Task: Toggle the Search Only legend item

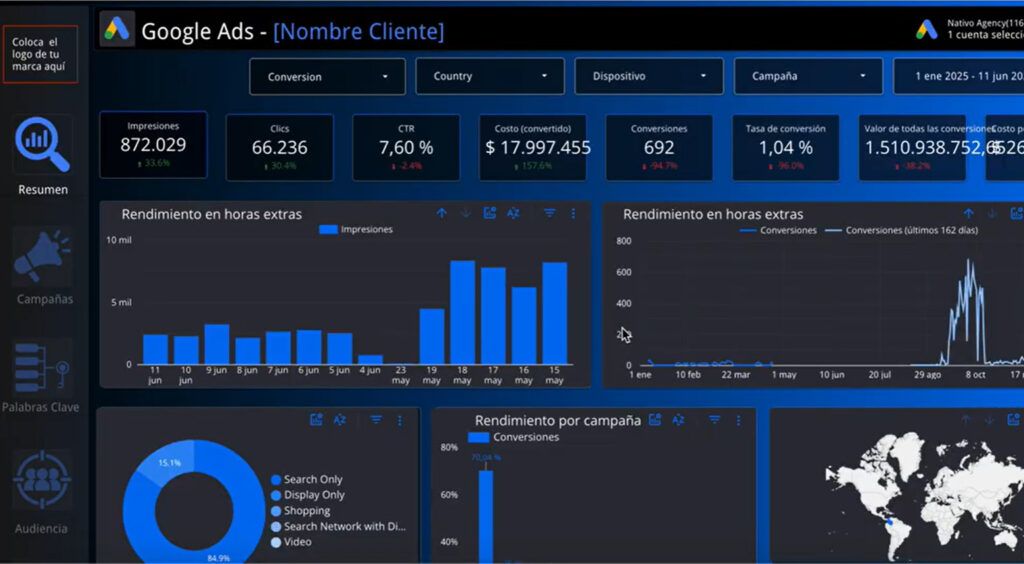Action: click(306, 480)
